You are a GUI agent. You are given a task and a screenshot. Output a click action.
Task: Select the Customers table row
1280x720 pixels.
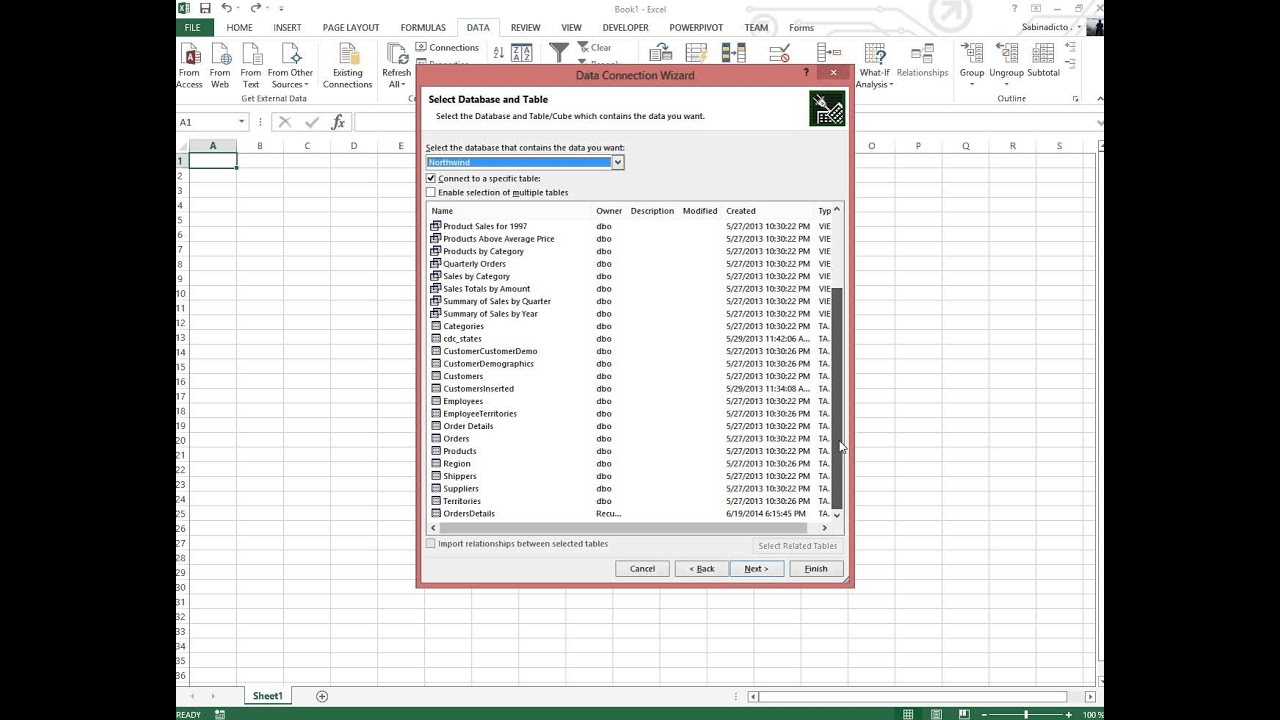click(x=629, y=376)
